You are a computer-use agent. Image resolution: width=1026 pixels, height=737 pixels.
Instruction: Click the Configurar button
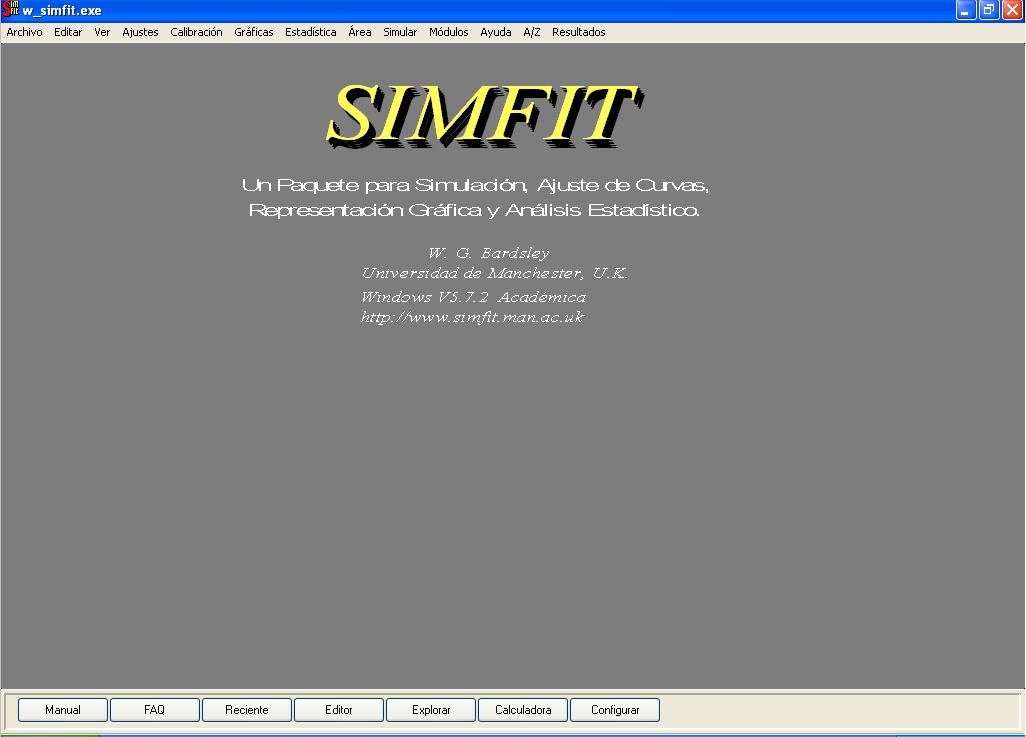click(x=615, y=710)
